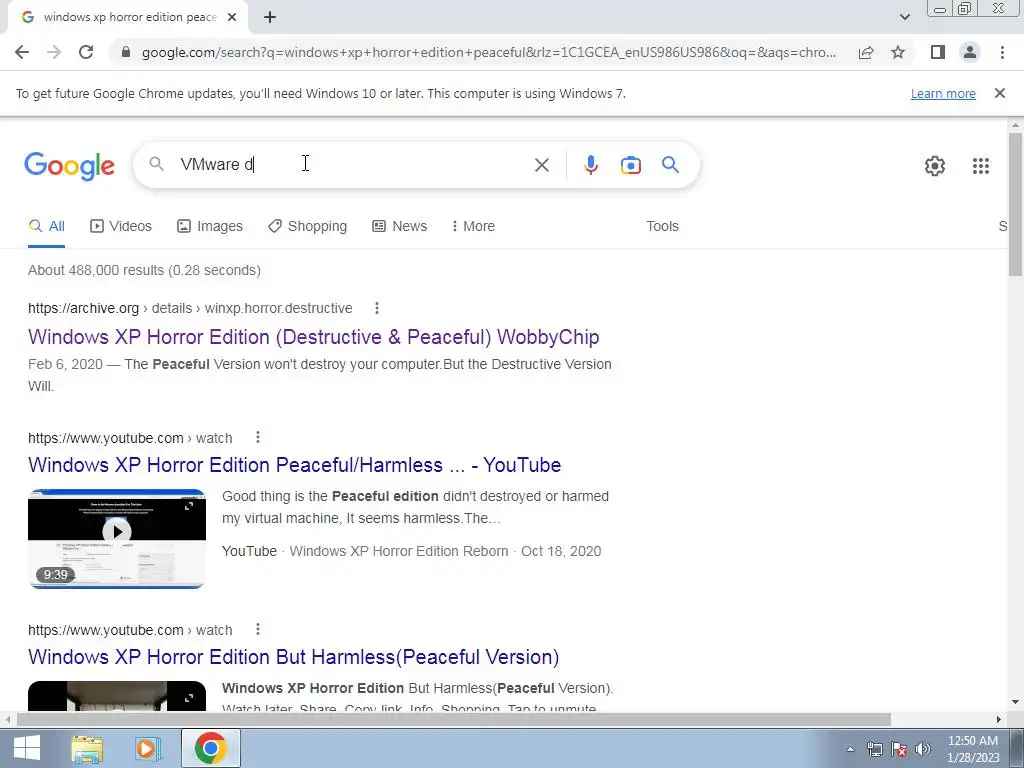Image resolution: width=1024 pixels, height=768 pixels.
Task: Go to Google home via logo
Action: pos(69,166)
